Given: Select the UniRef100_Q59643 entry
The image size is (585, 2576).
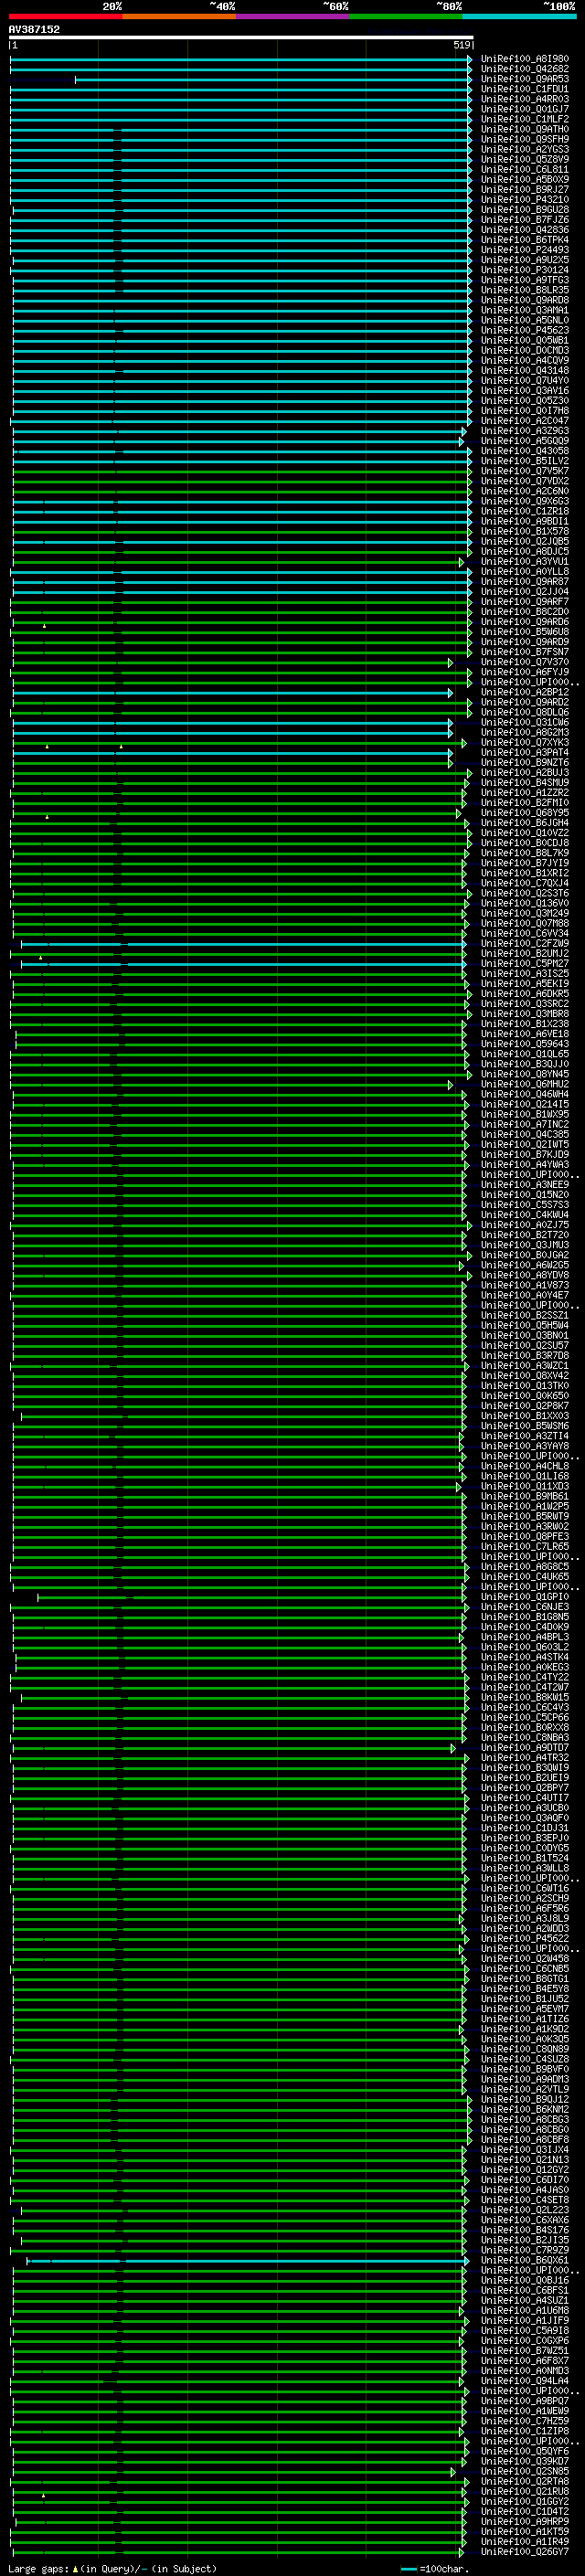Looking at the screenshot, I should [525, 1044].
